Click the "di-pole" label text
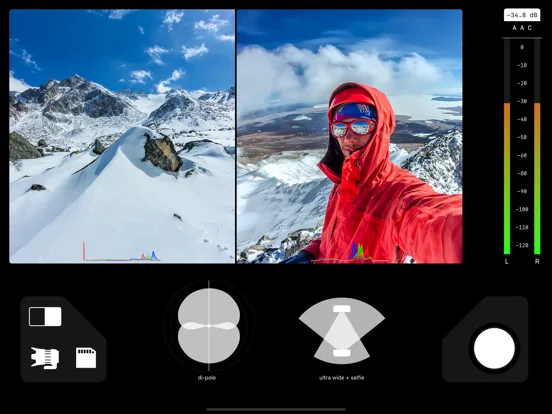Screen dimensions: 552x414 click(207, 378)
